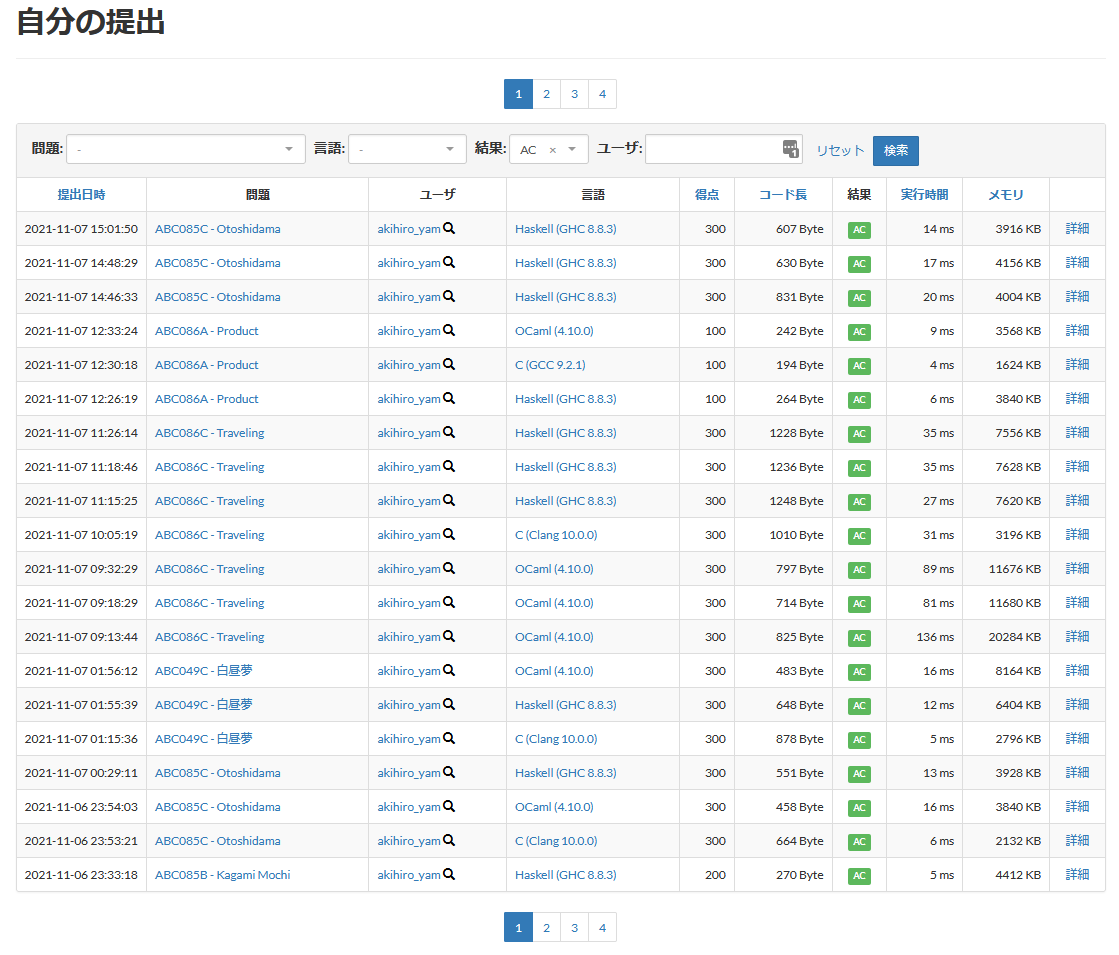
Task: Click magnifier icon in the 23:33:18 submission row
Action: (x=449, y=875)
